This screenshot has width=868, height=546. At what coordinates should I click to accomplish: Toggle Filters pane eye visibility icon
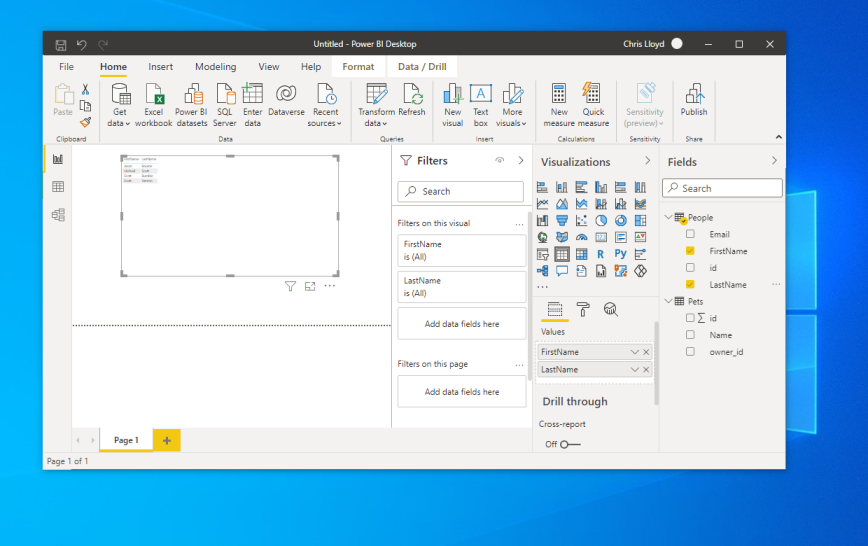pyautogui.click(x=500, y=161)
